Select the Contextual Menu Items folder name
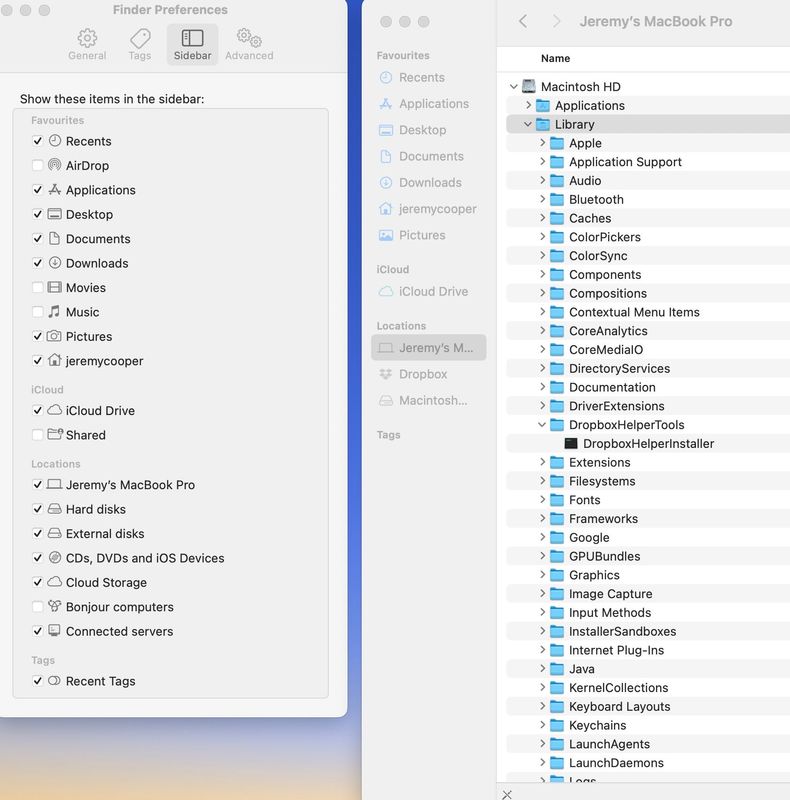Screen dimensions: 790x800 (634, 312)
